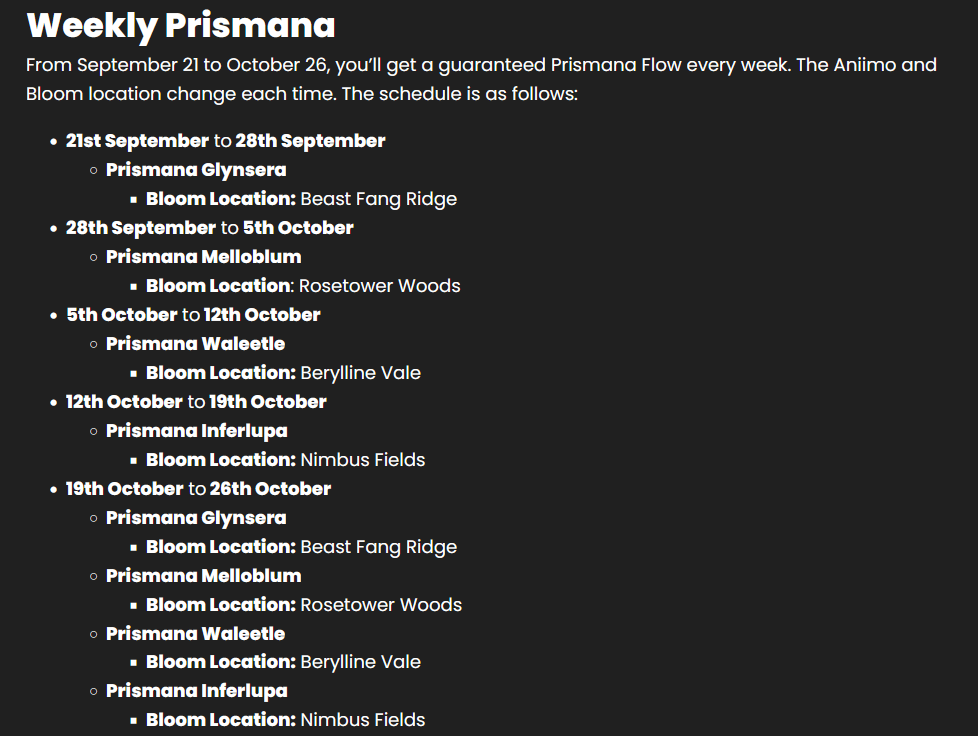This screenshot has height=736, width=978.
Task: Click the first Prismana Waleetle entry
Action: pyautogui.click(x=195, y=344)
